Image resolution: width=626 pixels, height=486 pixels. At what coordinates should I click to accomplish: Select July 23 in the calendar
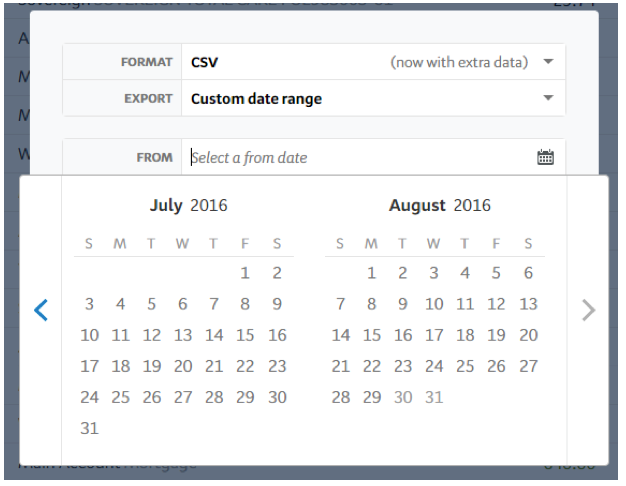click(x=277, y=367)
